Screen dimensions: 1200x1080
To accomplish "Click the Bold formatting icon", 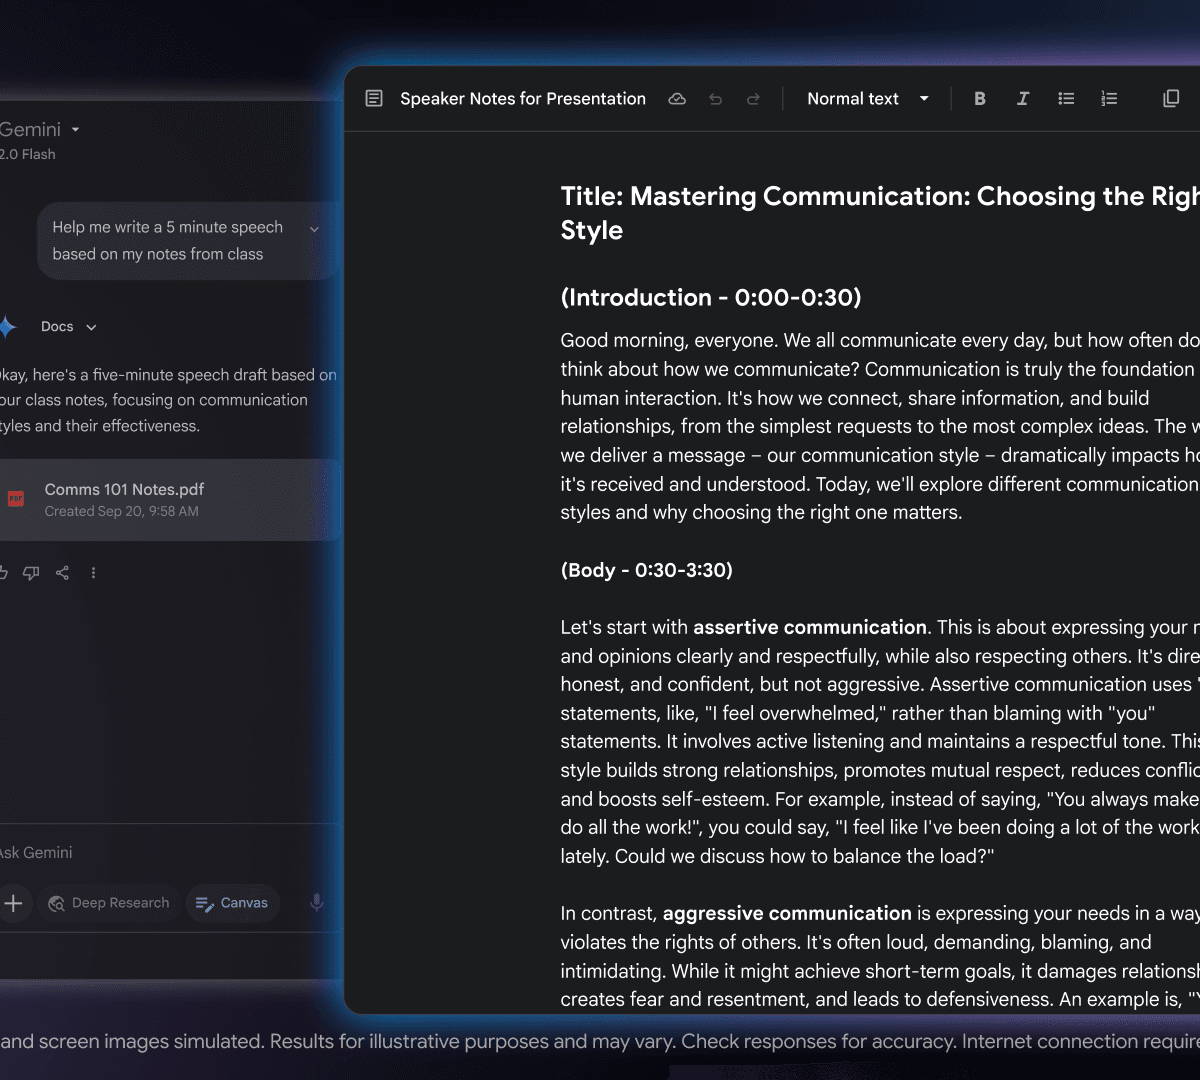I will [x=980, y=99].
